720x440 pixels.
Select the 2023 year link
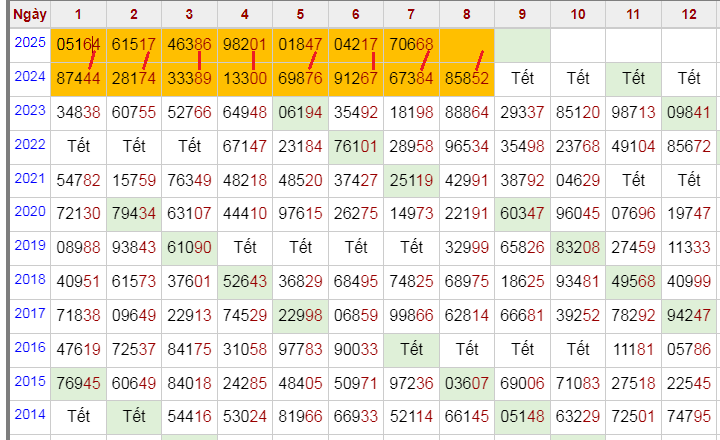point(30,110)
